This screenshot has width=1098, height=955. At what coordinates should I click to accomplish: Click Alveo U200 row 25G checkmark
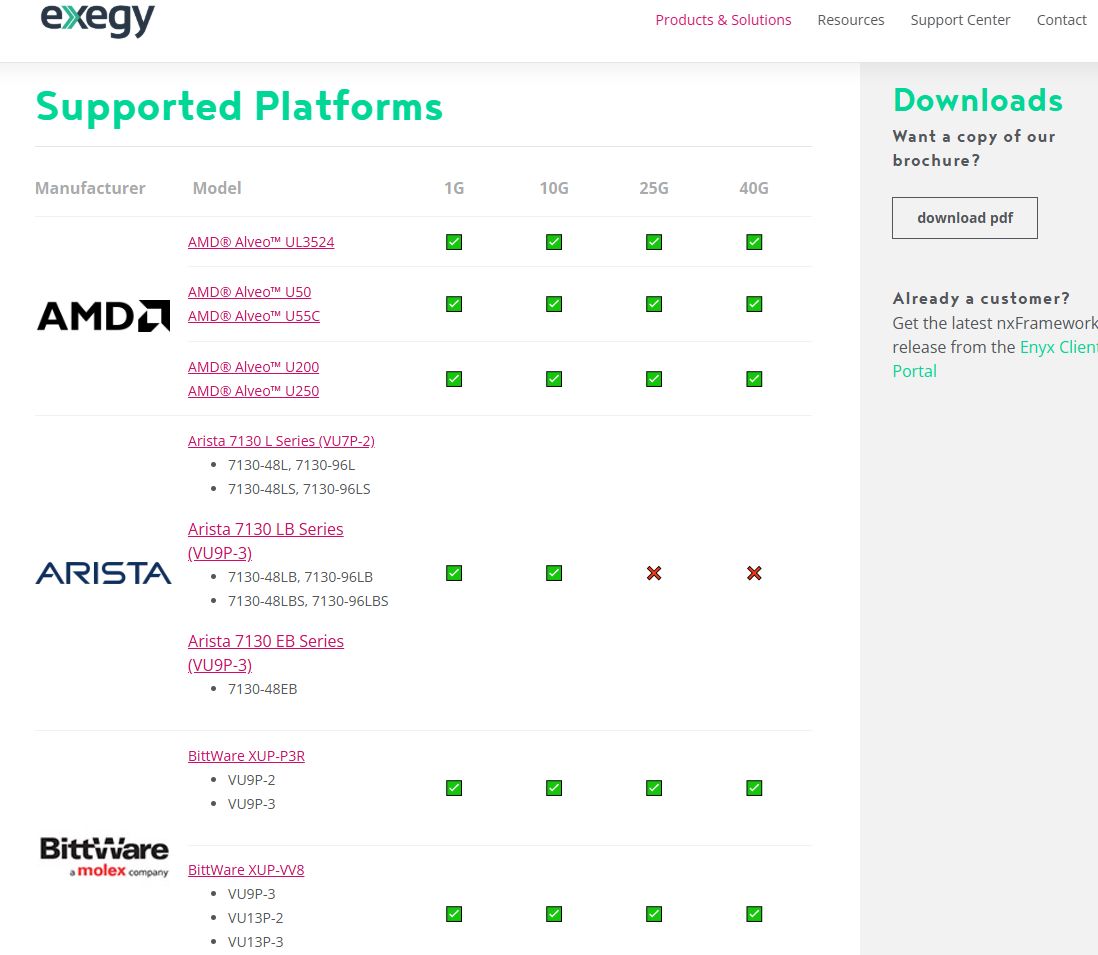pyautogui.click(x=654, y=379)
